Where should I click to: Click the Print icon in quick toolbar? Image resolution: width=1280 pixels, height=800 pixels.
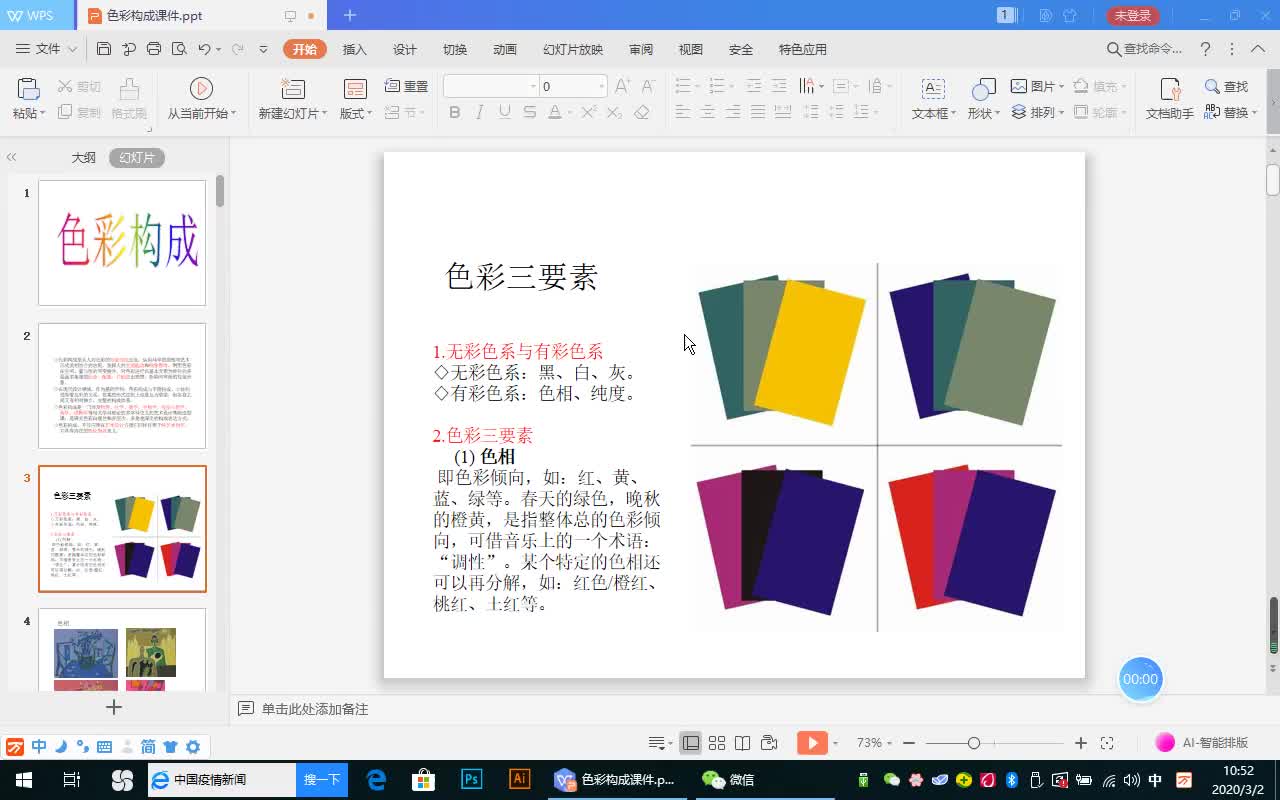coord(154,49)
